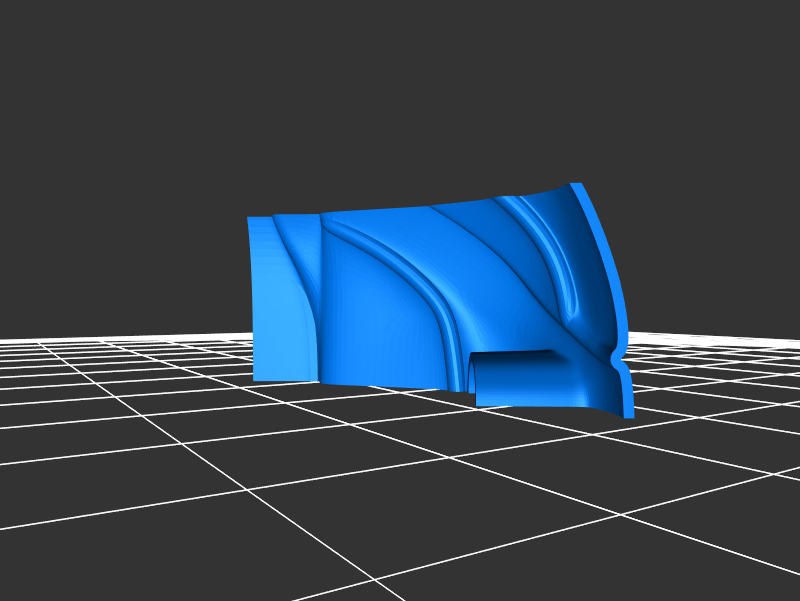Click the dark background in the top-left corner
Screen dimensions: 800x601
coord(40,40)
